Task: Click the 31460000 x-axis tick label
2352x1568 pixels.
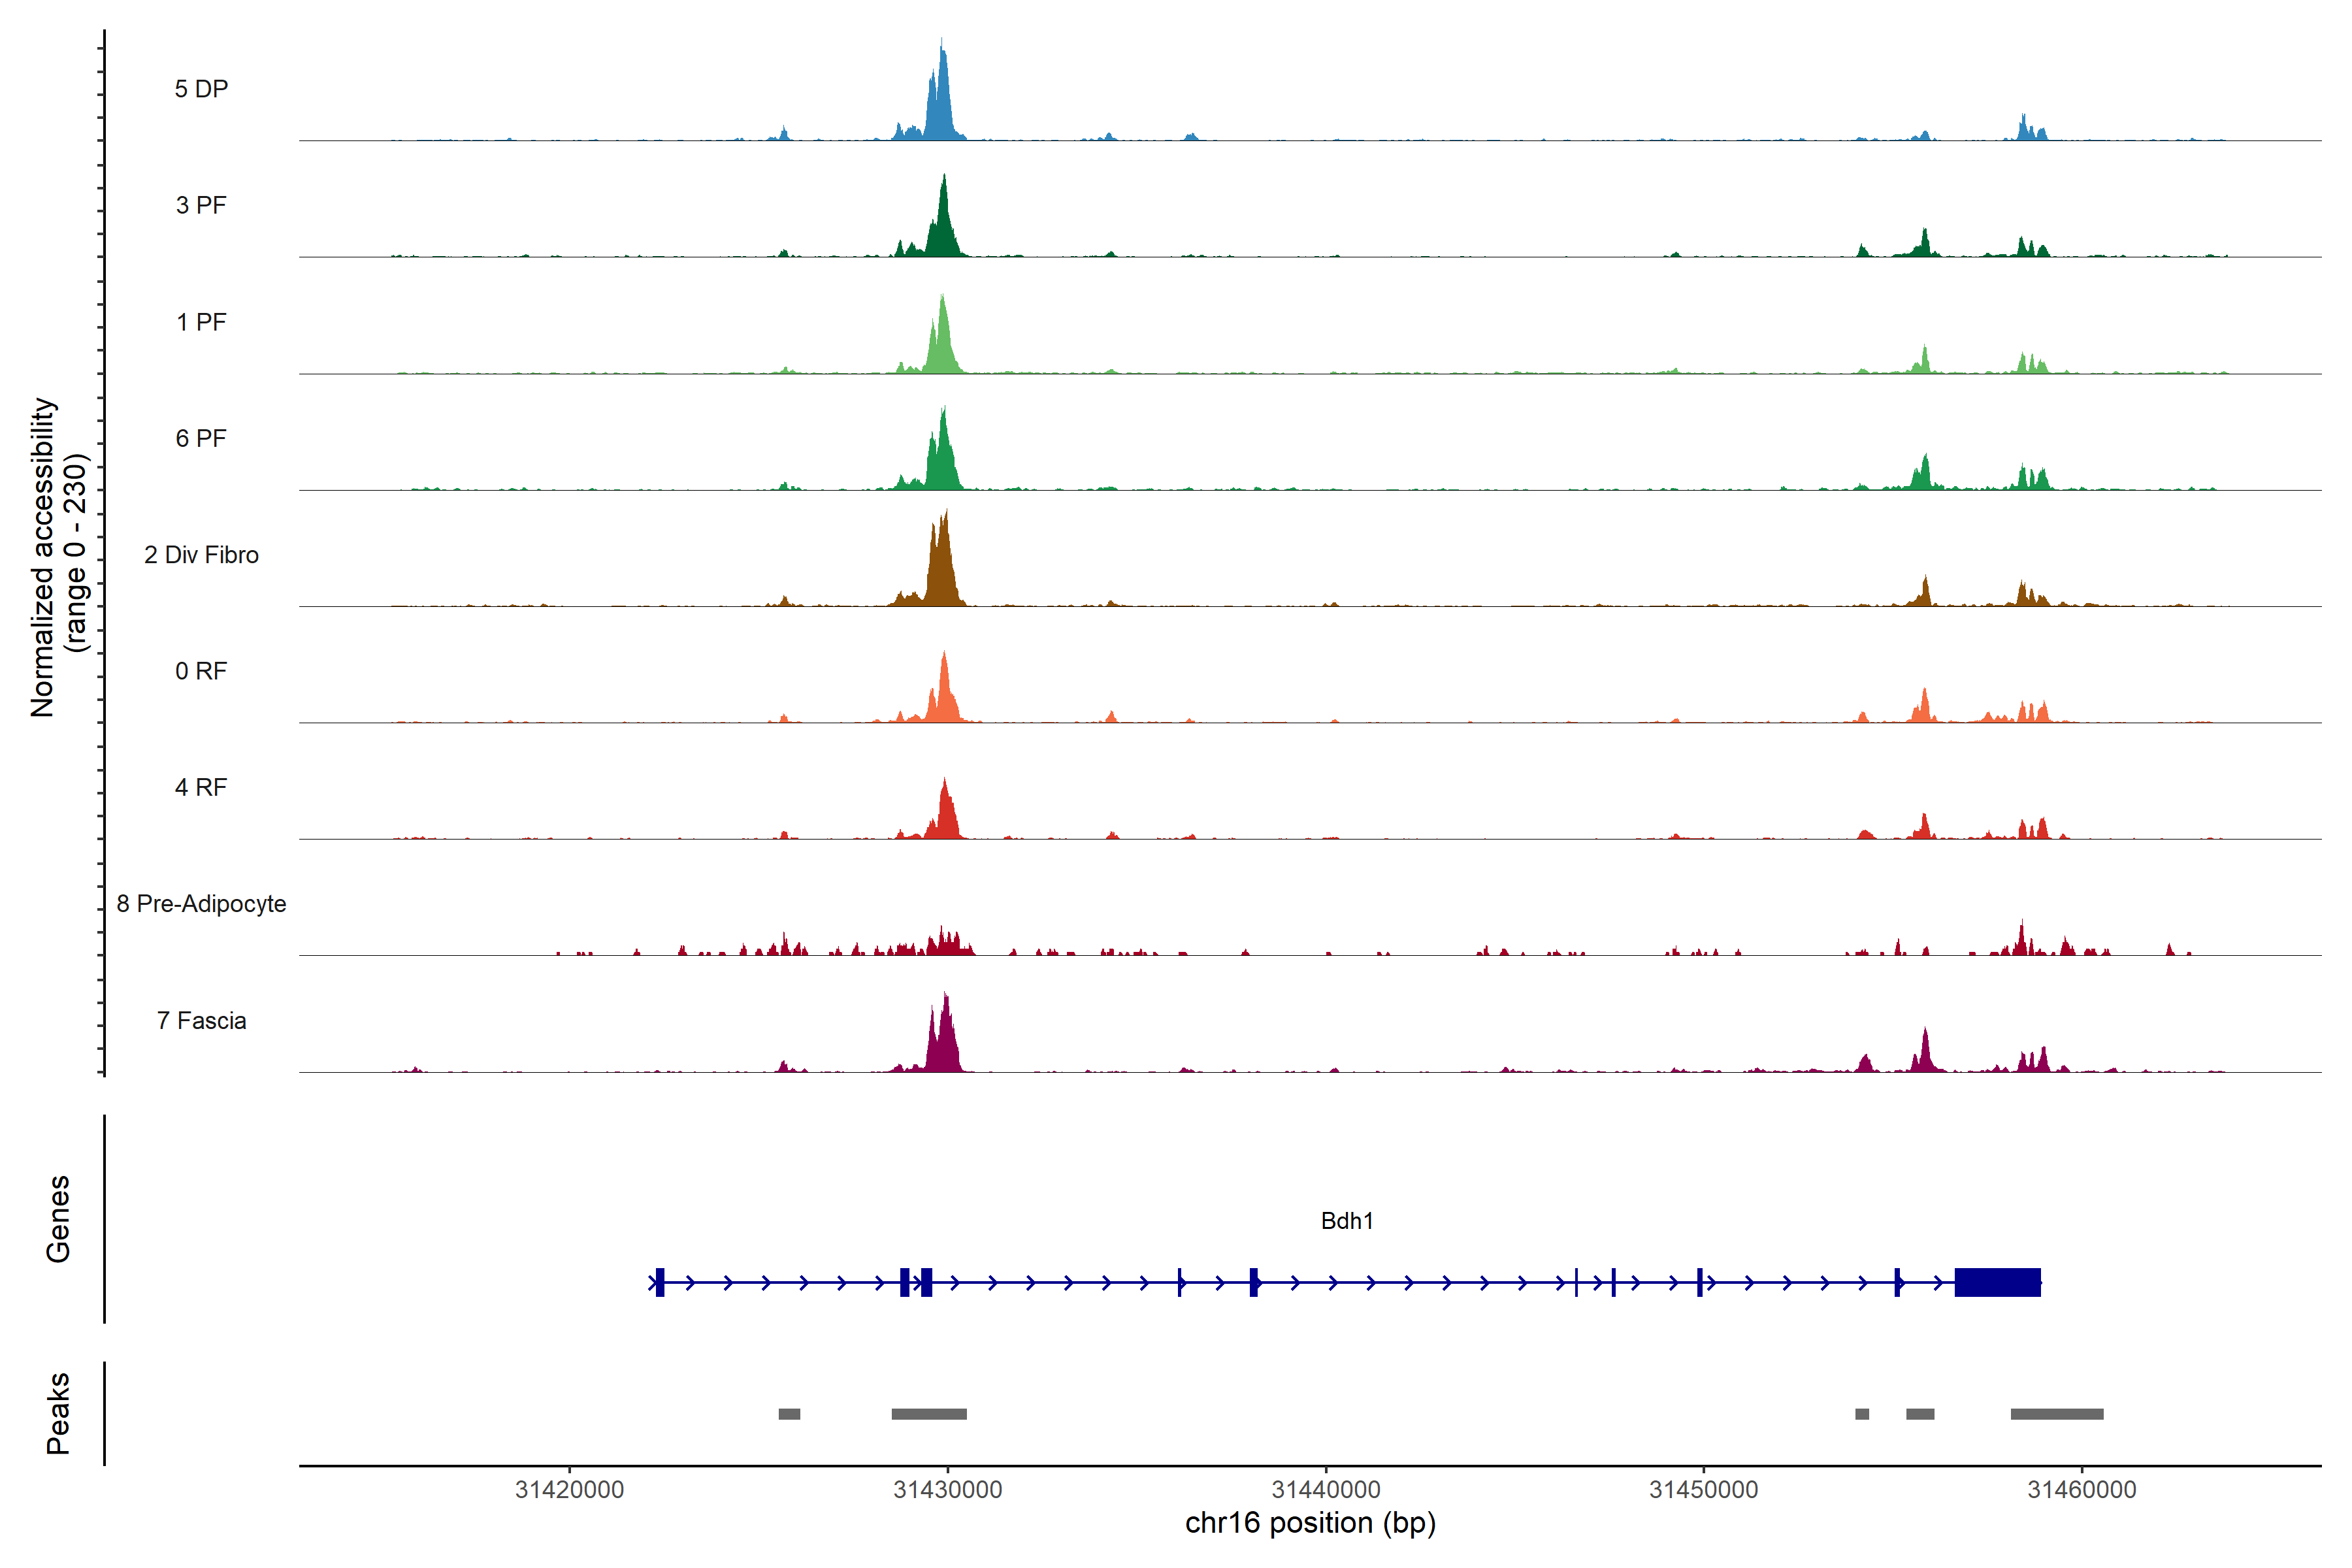Action: (2081, 1490)
